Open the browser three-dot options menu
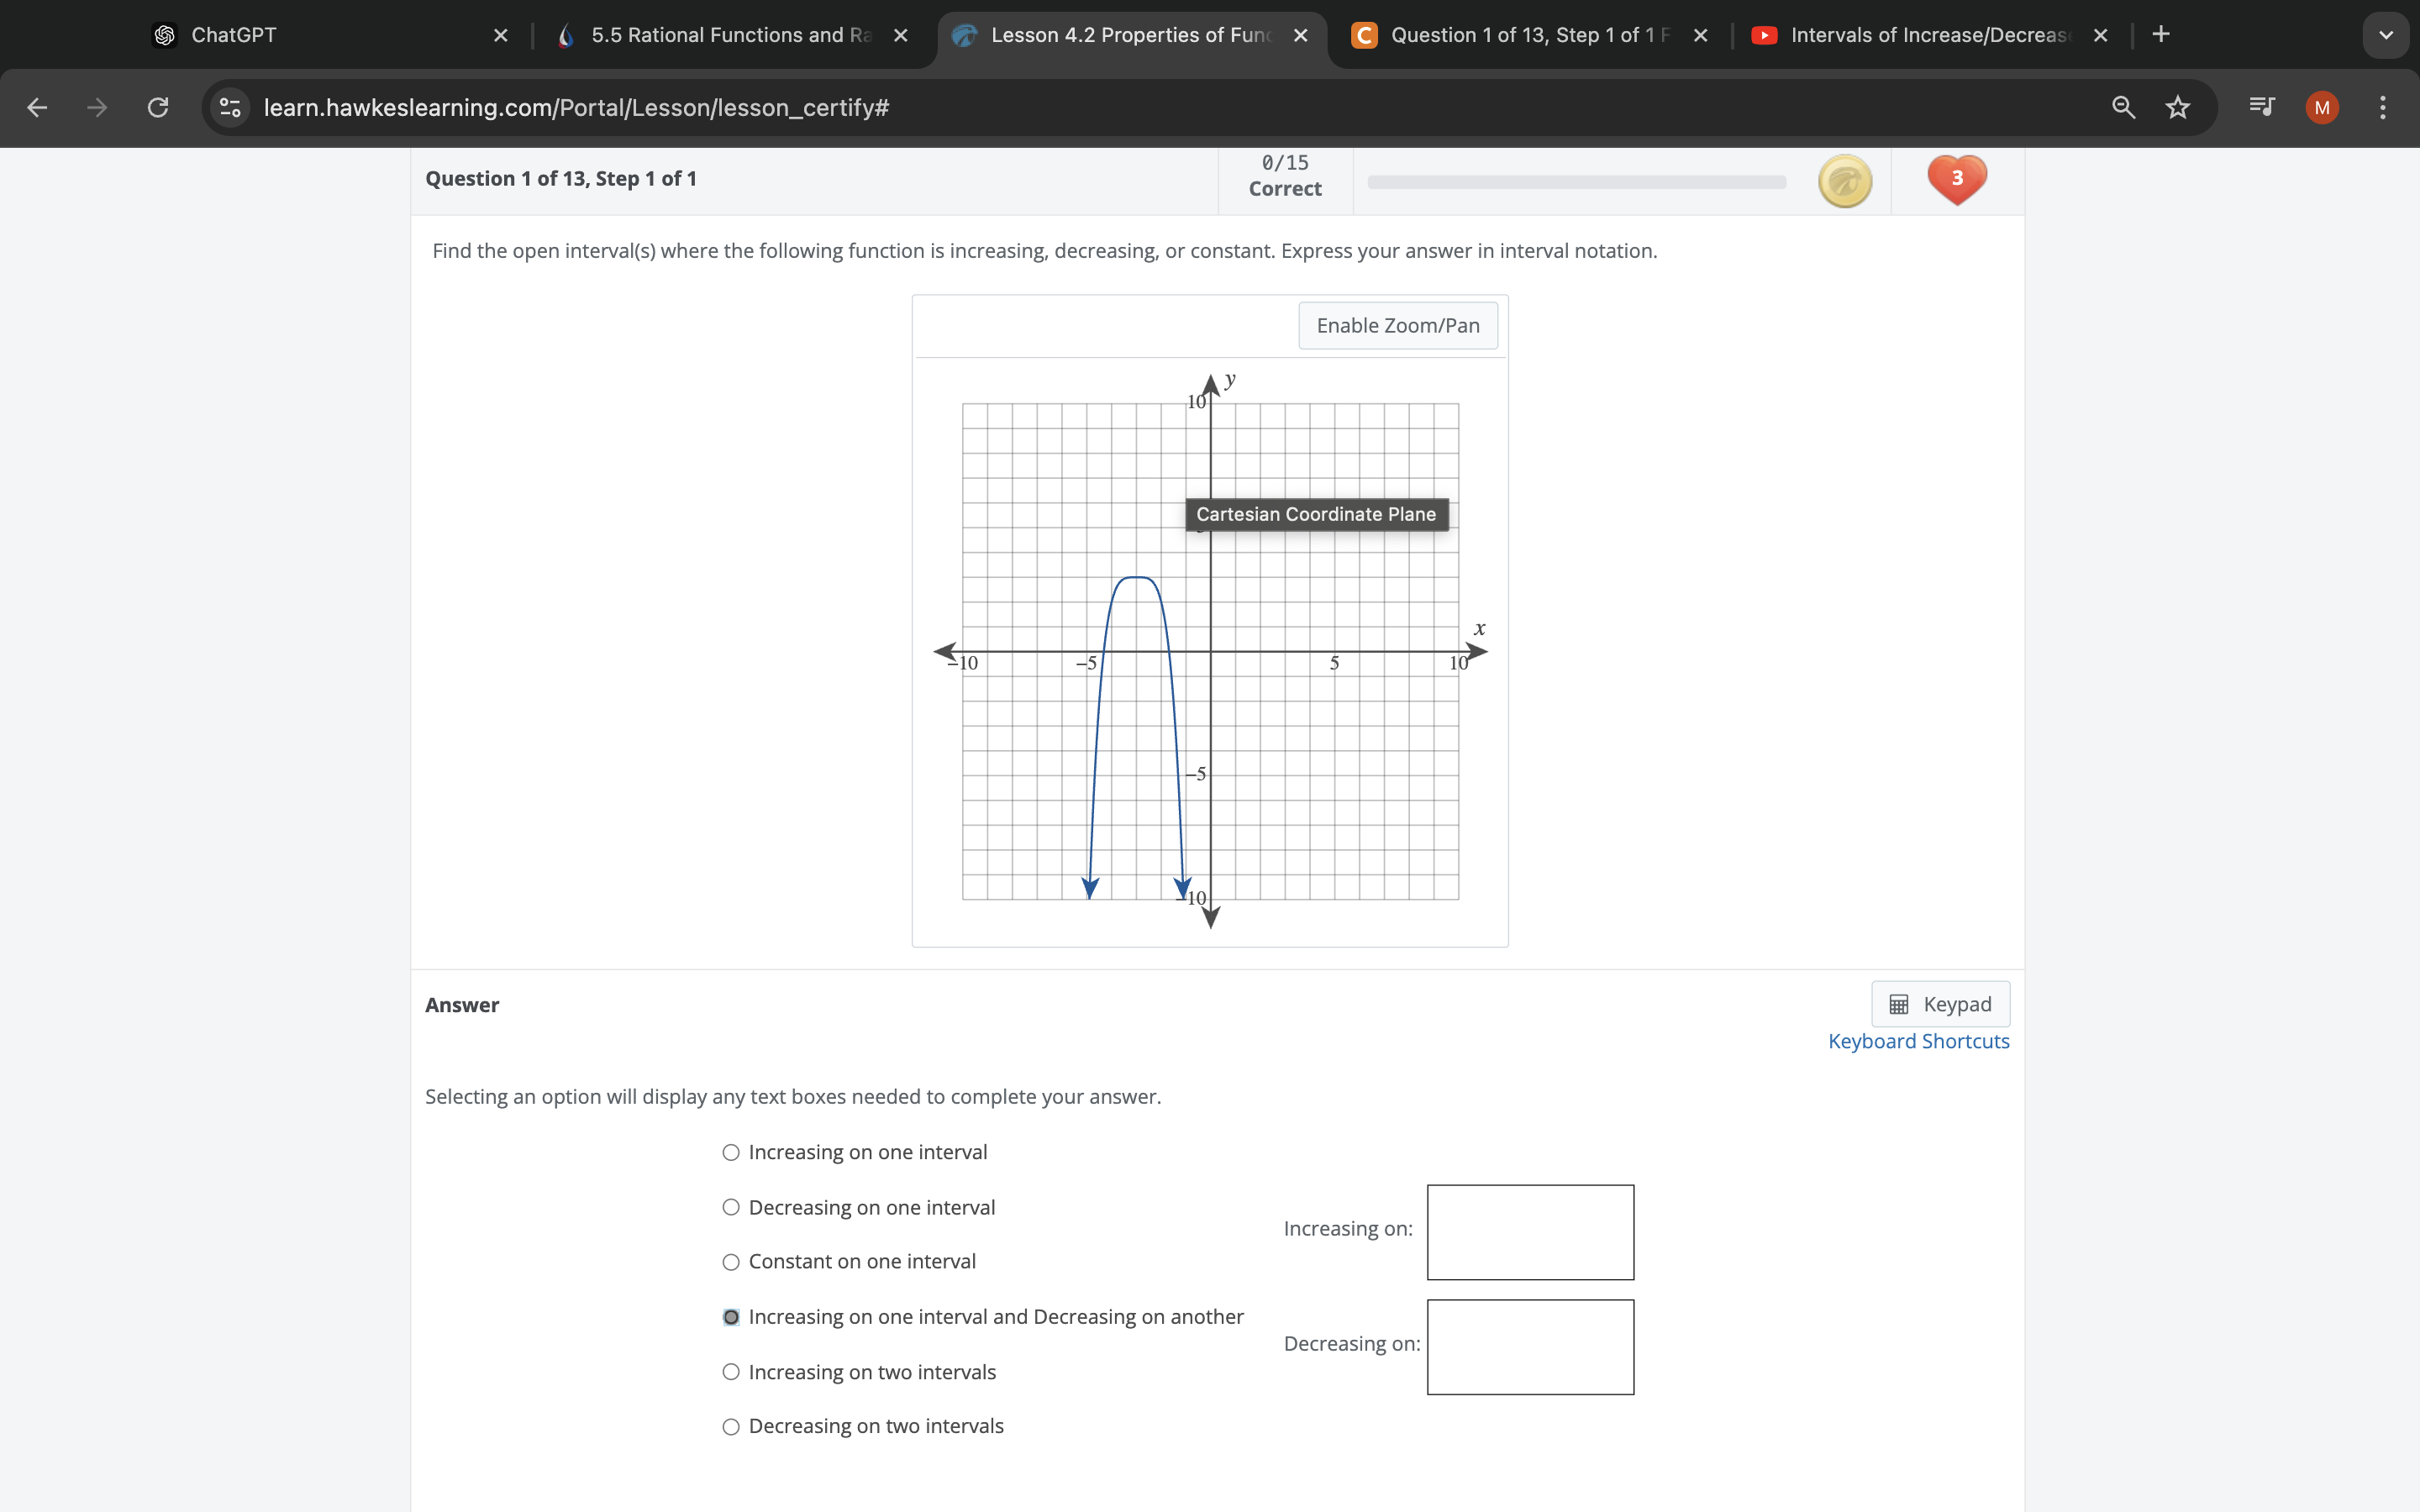Image resolution: width=2420 pixels, height=1512 pixels. coord(2383,107)
